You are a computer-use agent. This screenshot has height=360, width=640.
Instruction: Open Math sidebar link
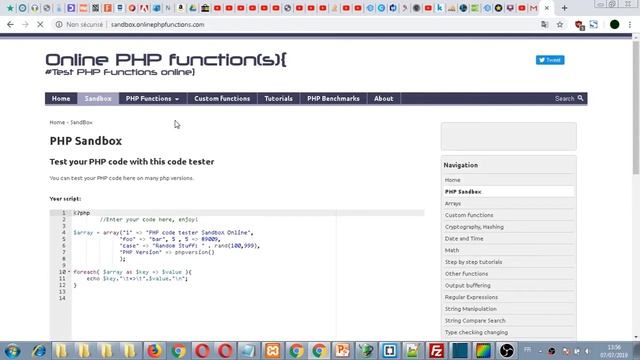pyautogui.click(x=451, y=250)
